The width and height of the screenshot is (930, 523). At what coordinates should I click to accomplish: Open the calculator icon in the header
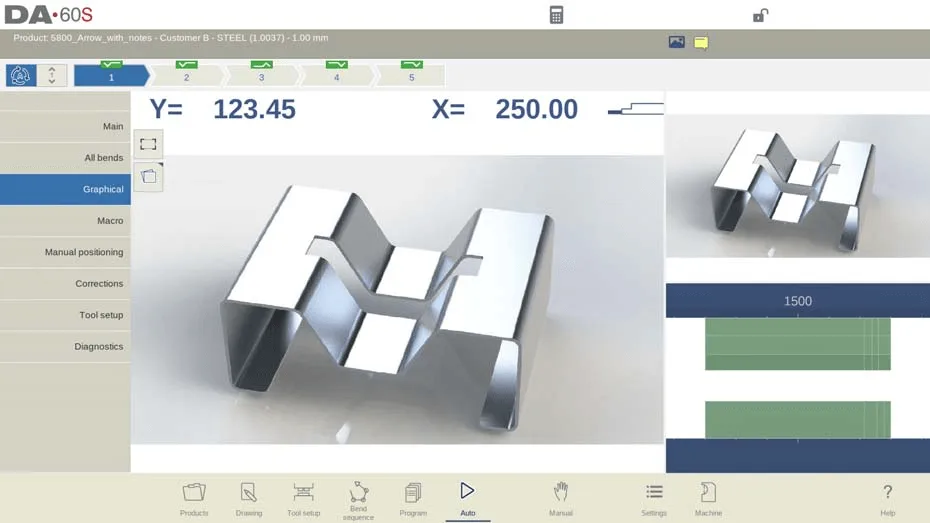556,15
